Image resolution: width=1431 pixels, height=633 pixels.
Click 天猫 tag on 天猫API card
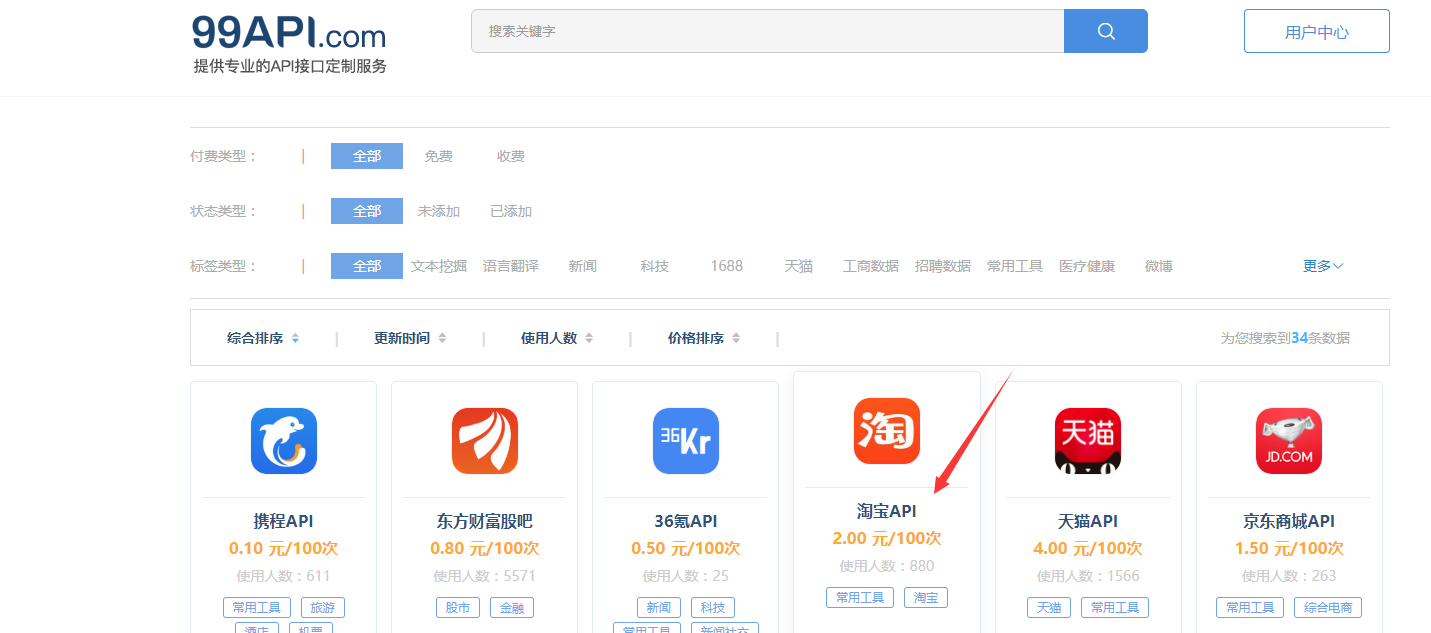tap(1049, 607)
